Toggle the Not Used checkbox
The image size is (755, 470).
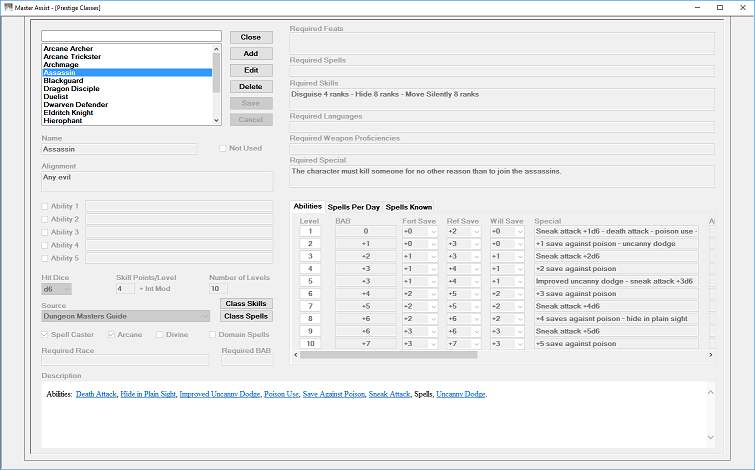(222, 148)
